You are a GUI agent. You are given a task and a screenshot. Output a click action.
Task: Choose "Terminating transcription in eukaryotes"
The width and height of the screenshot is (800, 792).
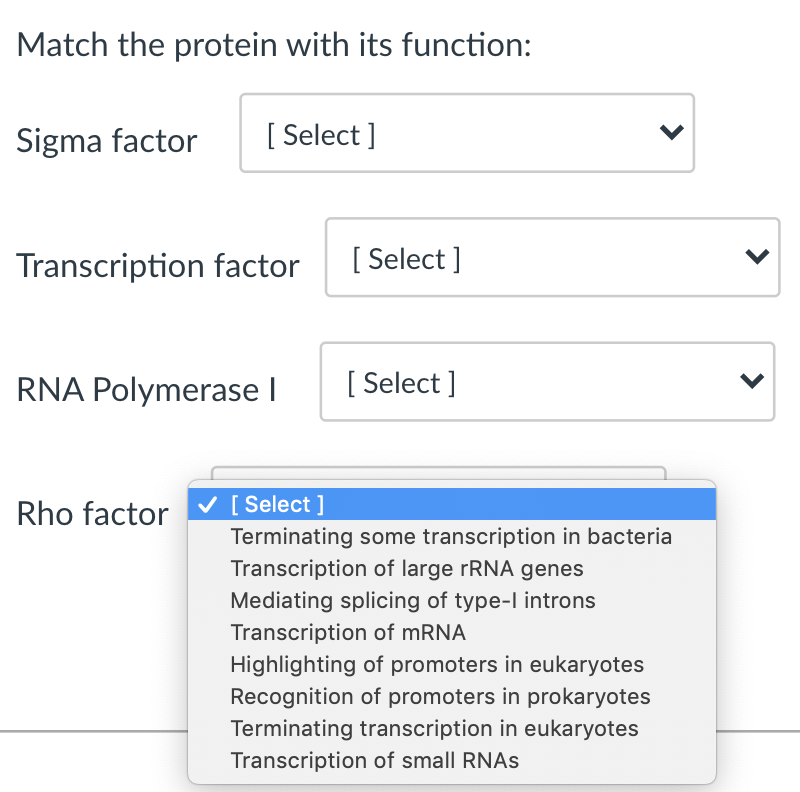click(434, 729)
